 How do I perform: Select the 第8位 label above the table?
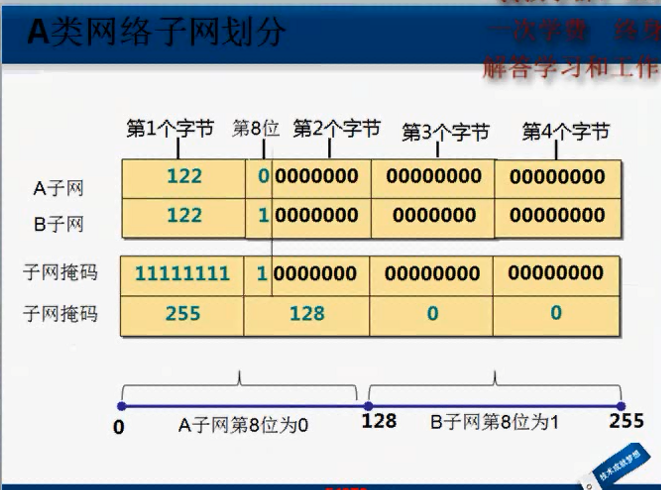(x=255, y=129)
